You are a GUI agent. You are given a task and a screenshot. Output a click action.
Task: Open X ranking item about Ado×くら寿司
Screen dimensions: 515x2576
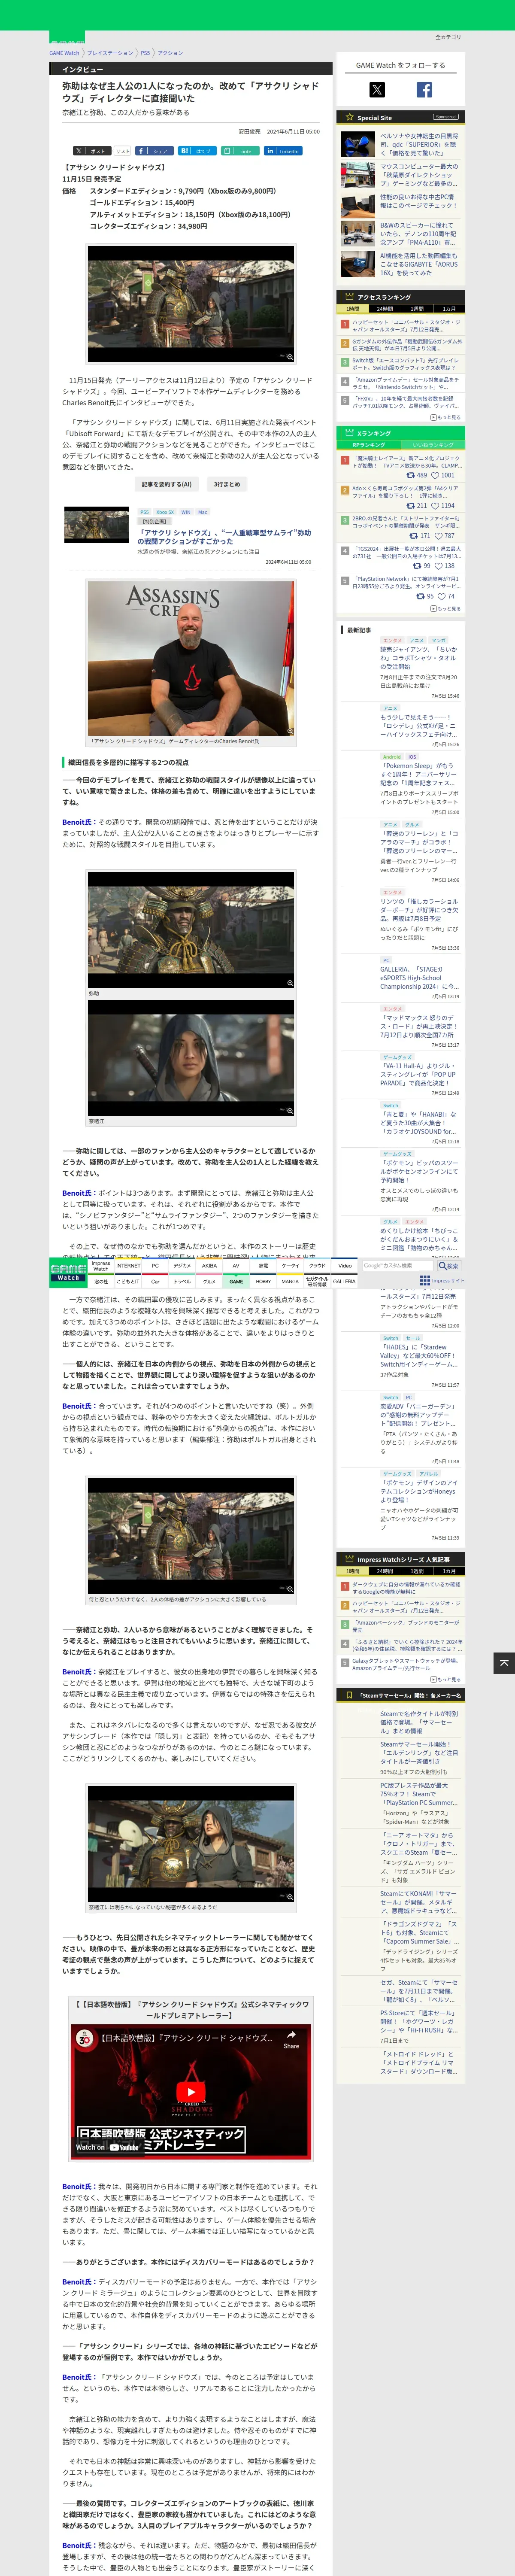tap(406, 492)
